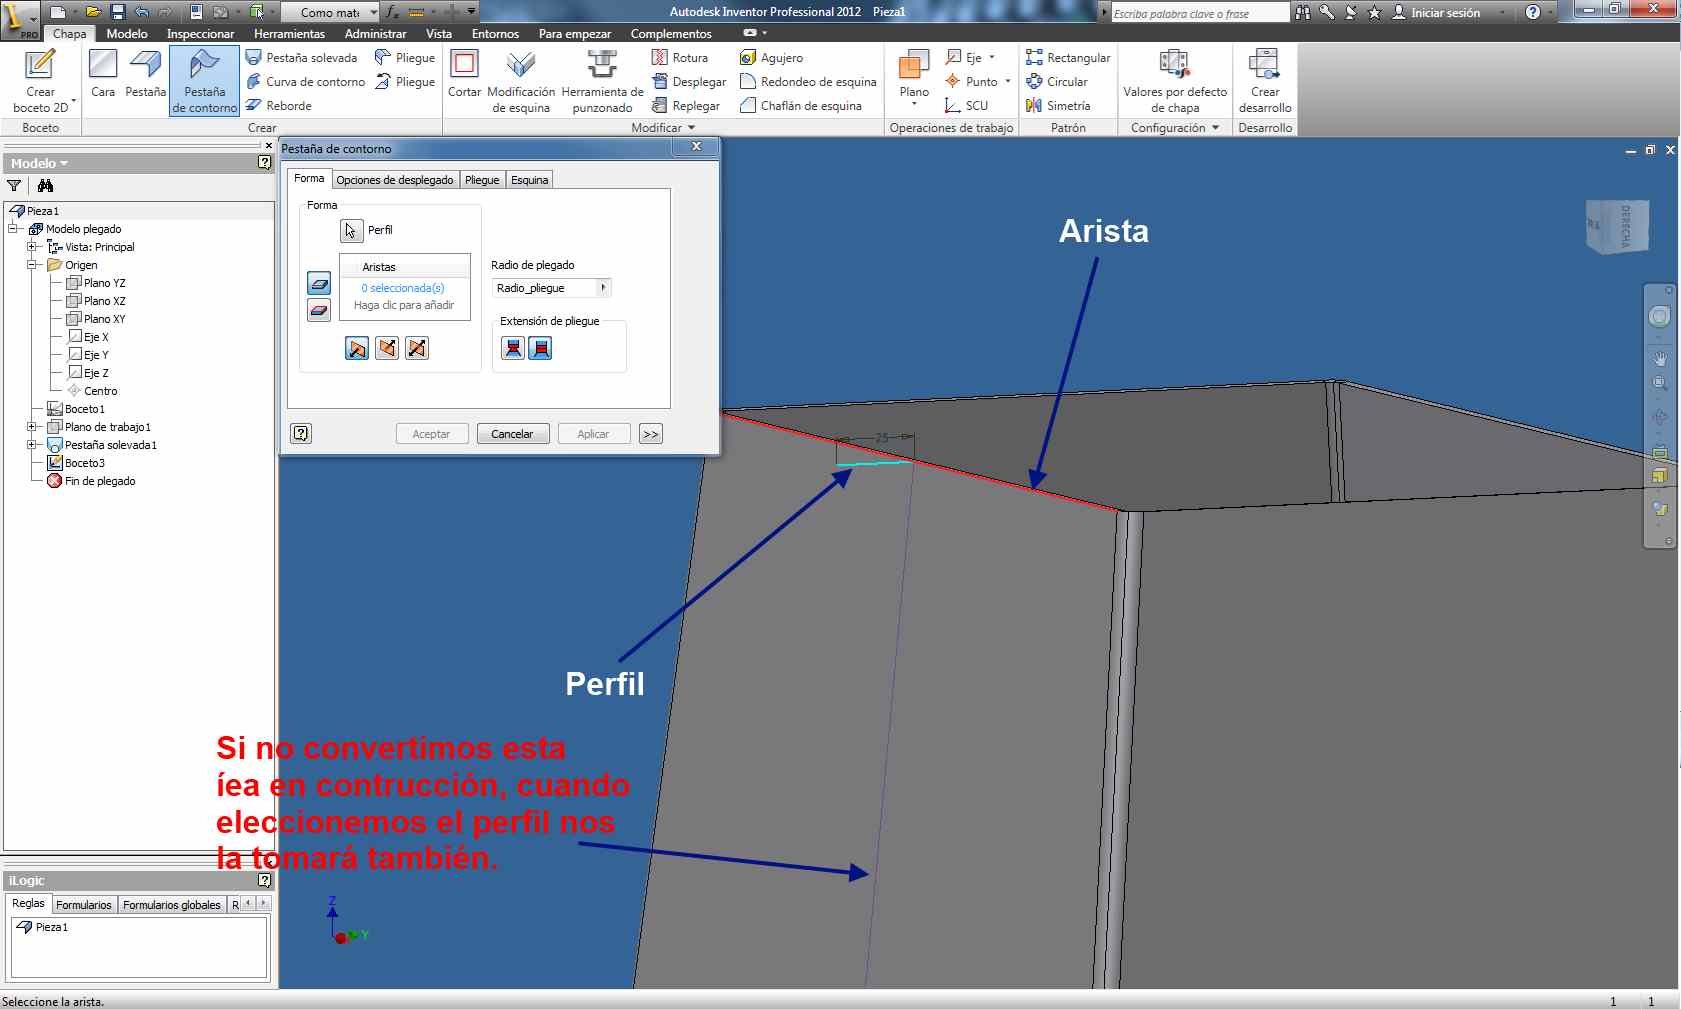The height and width of the screenshot is (1009, 1681).
Task: Choose the Circular pattern tool
Action: point(1056,82)
